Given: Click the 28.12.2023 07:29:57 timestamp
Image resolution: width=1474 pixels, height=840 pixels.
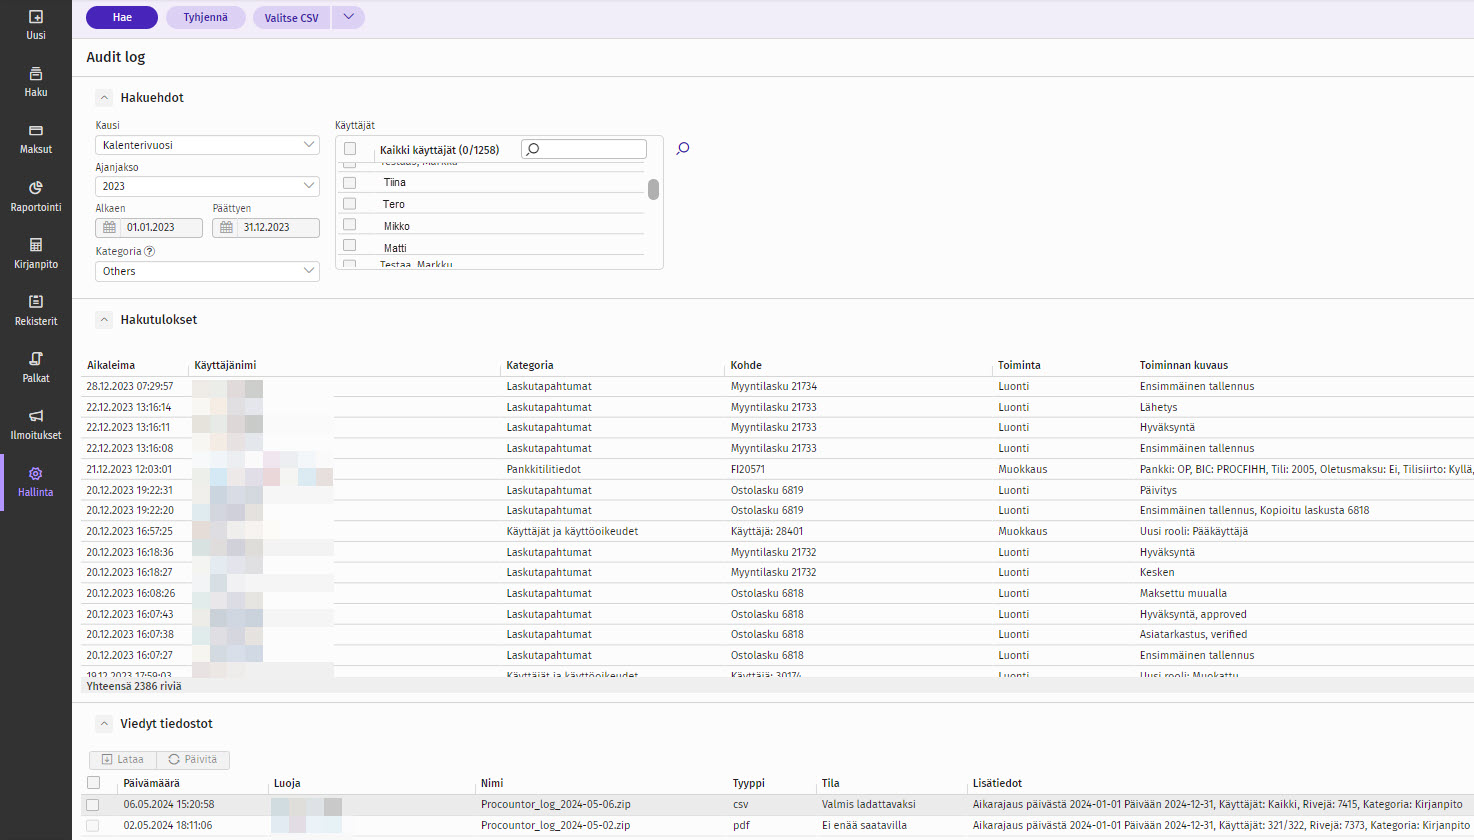Looking at the screenshot, I should [x=130, y=386].
